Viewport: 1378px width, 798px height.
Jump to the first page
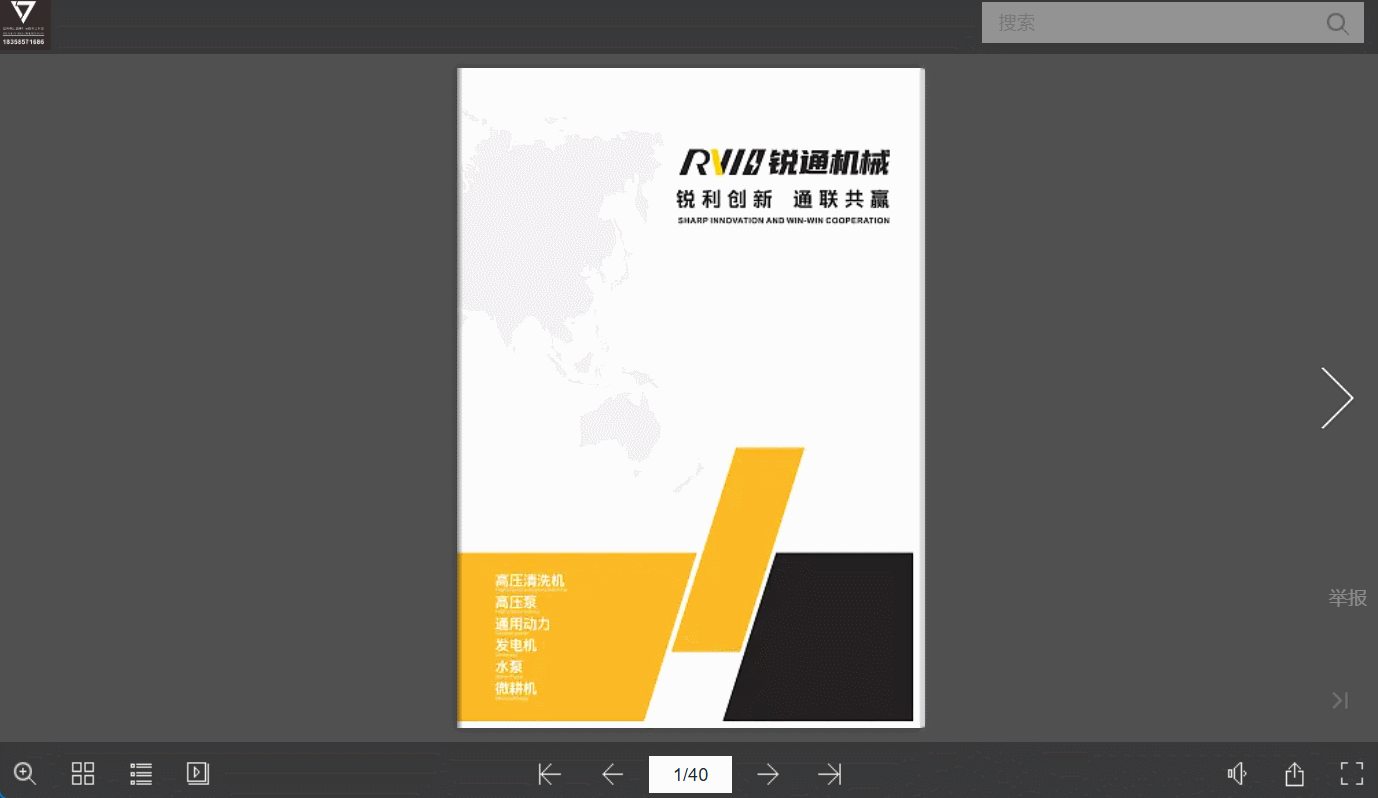coord(549,774)
